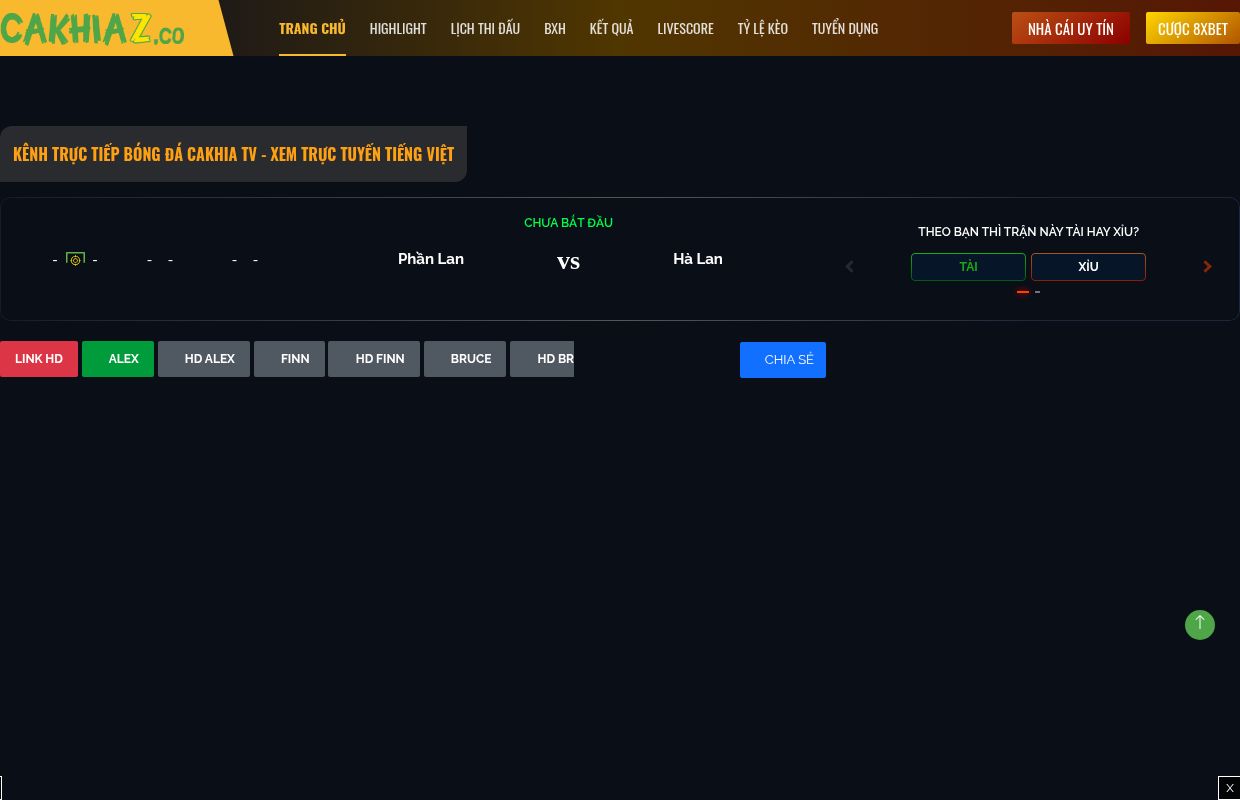Click the Phần Lan team name
Viewport: 1240px width, 800px height.
[431, 259]
